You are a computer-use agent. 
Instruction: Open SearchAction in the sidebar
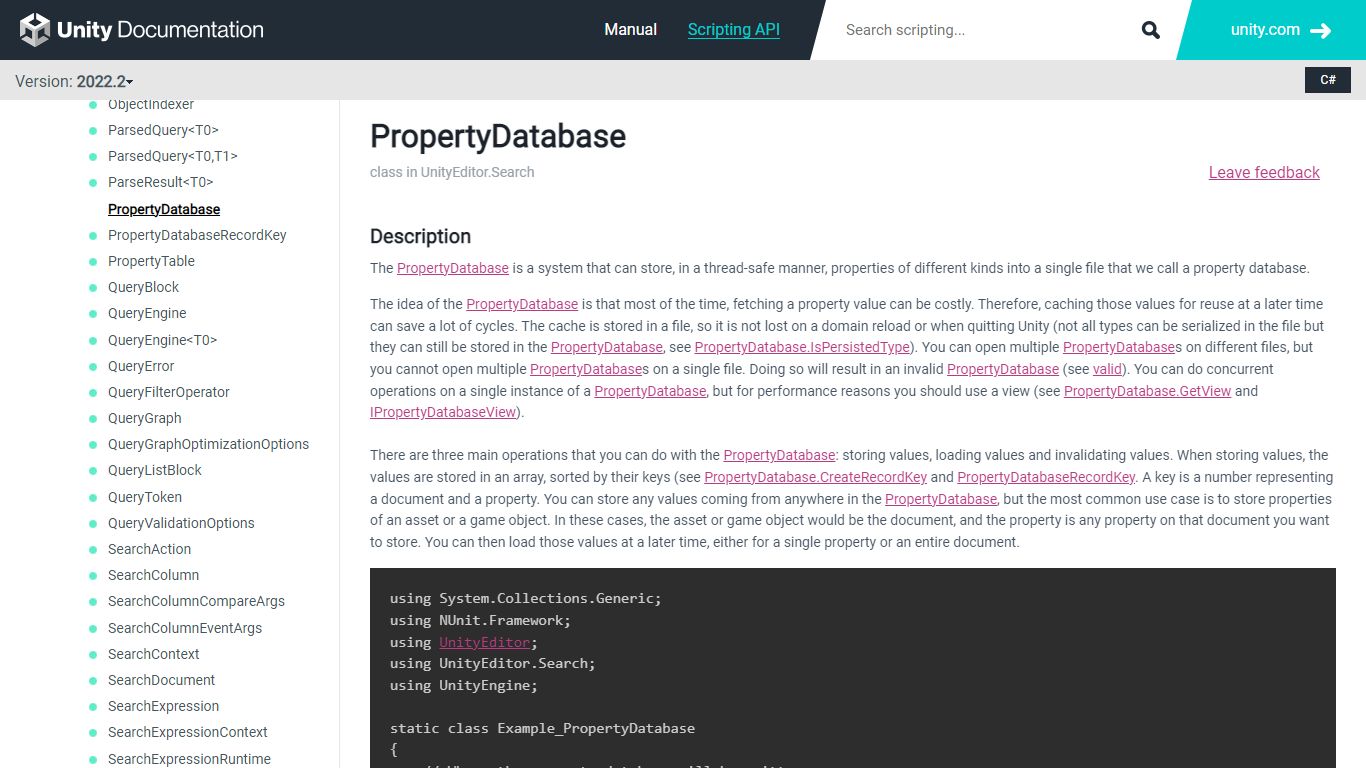click(149, 549)
